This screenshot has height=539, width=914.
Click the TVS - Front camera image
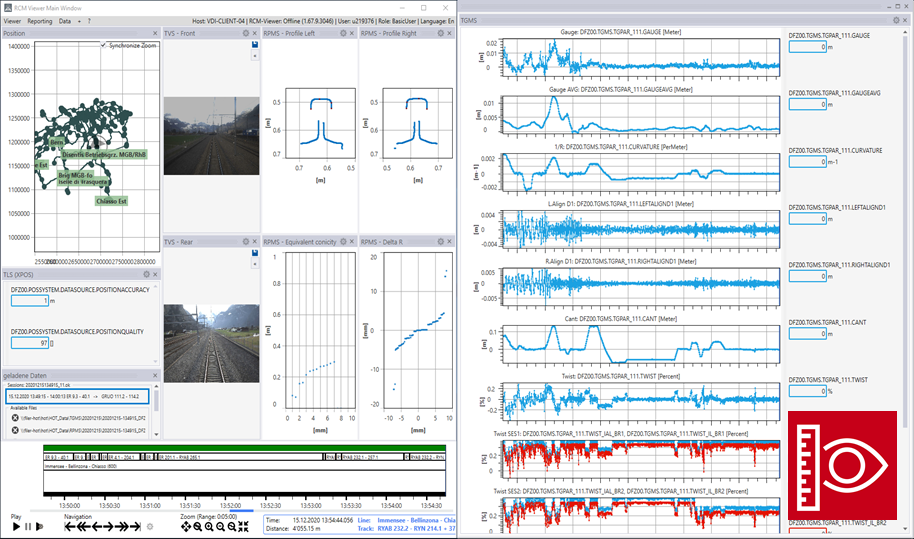pyautogui.click(x=212, y=136)
